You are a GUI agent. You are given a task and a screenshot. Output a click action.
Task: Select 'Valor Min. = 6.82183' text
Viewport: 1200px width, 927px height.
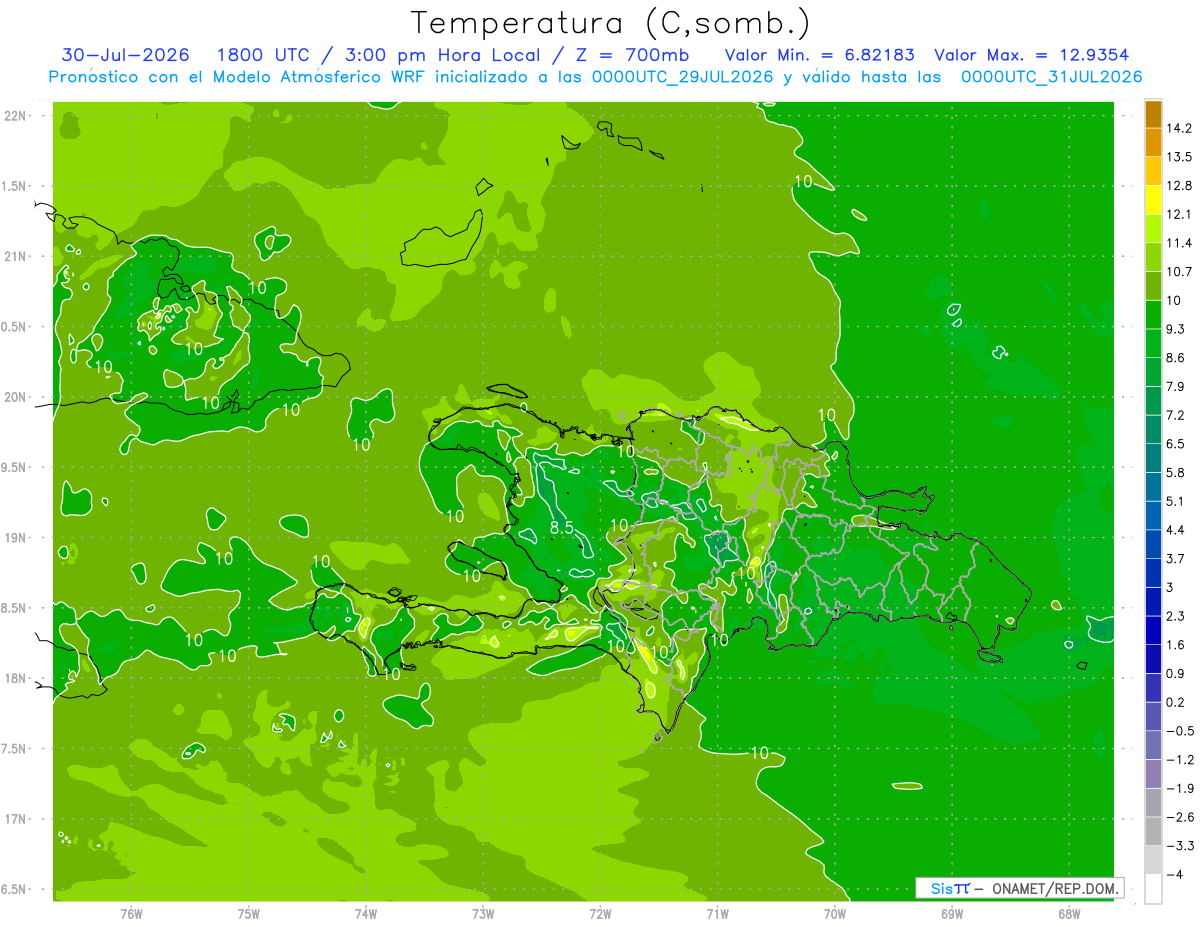pyautogui.click(x=820, y=55)
